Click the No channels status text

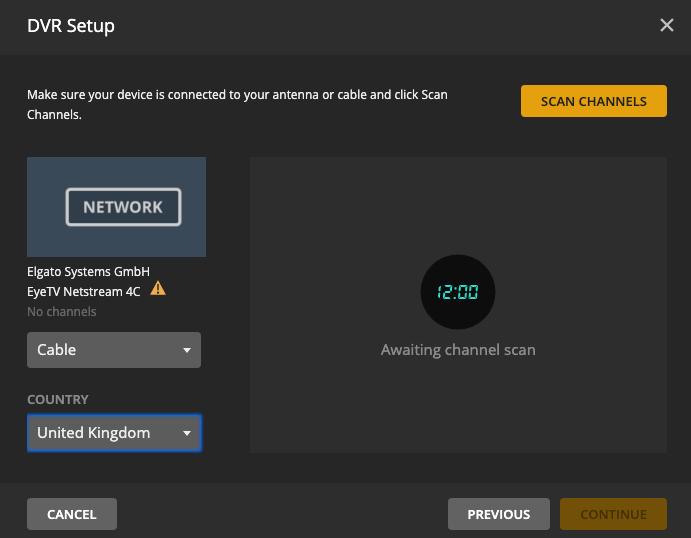pyautogui.click(x=62, y=312)
